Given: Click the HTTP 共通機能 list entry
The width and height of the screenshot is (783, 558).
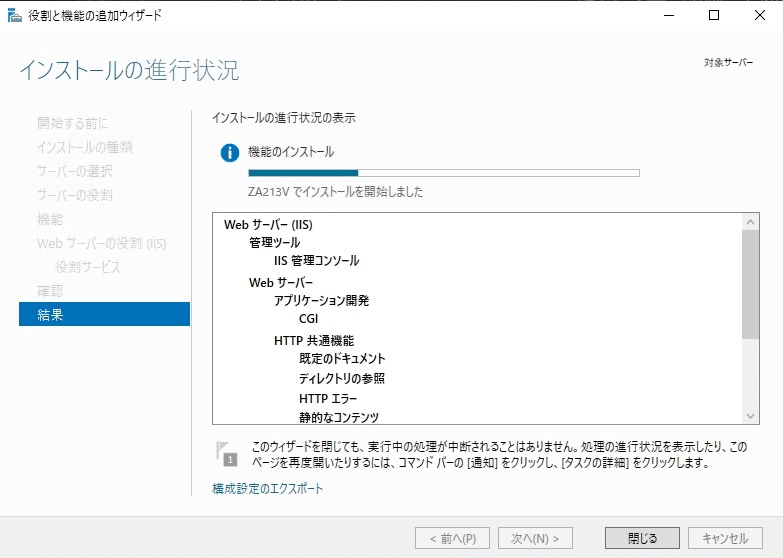Looking at the screenshot, I should click(x=314, y=341).
